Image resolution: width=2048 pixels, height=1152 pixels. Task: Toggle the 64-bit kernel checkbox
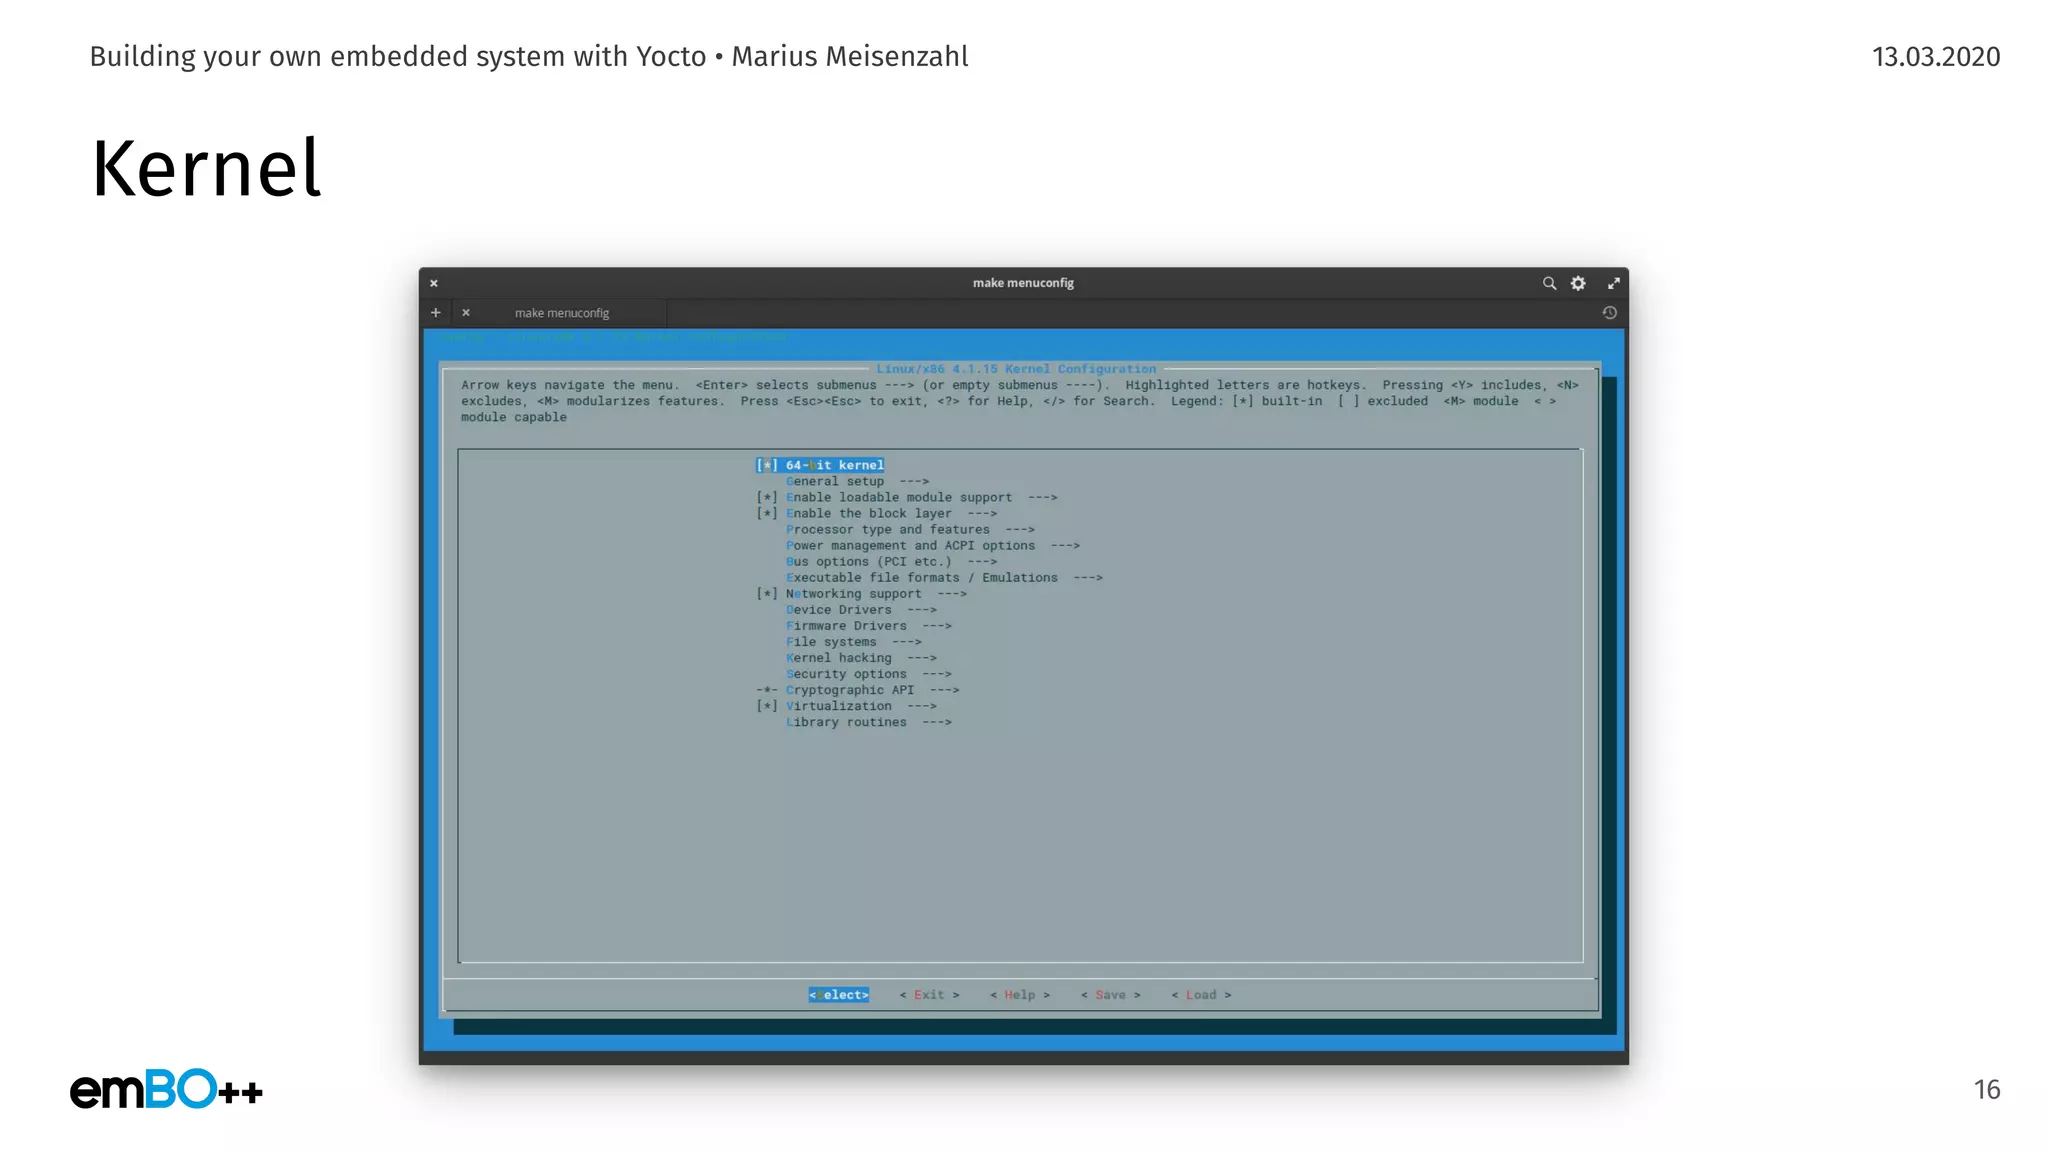point(767,465)
